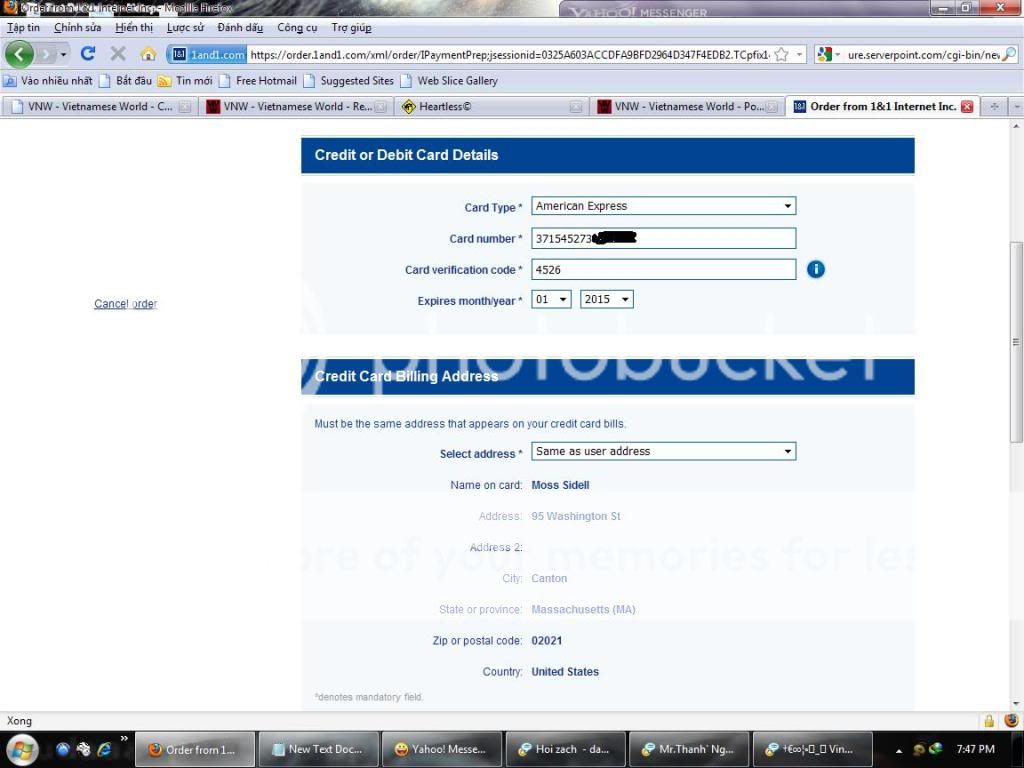Open the Card Type dropdown

663,206
